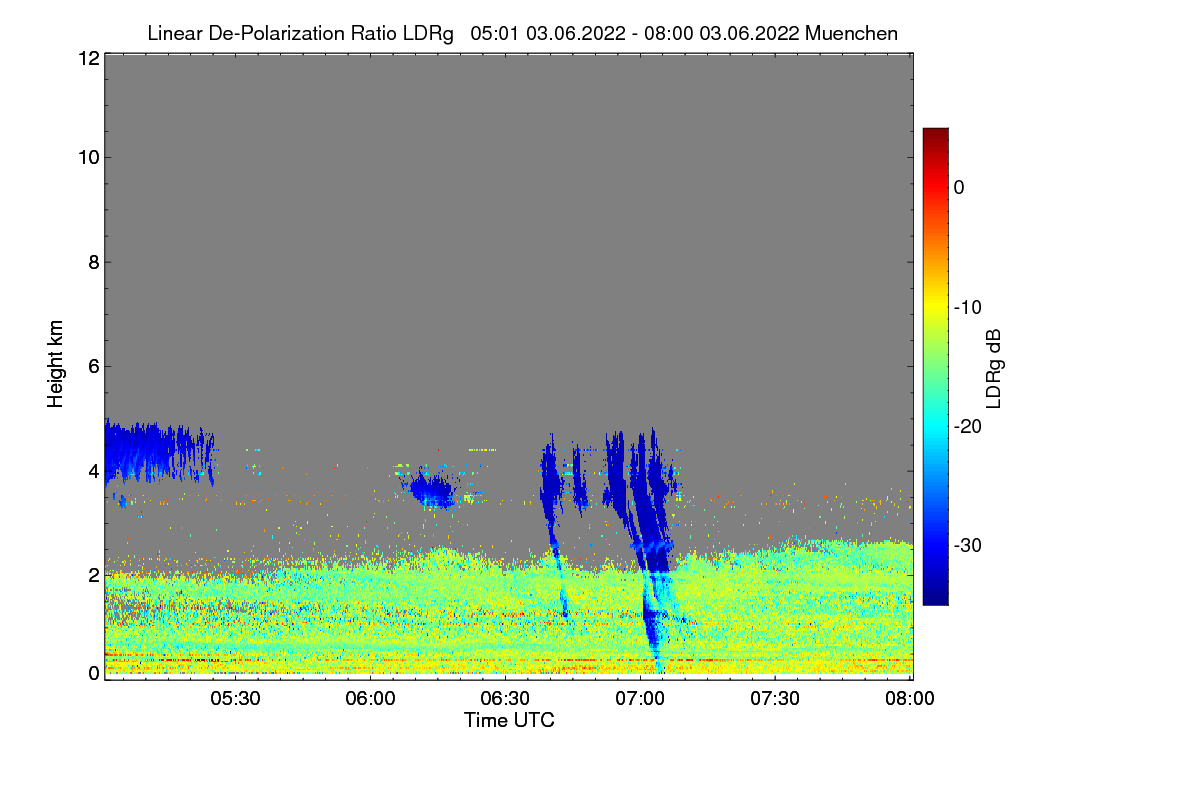Screen dimensions: 1200x800
Task: Click the height axis value 2
Action: pos(92,575)
